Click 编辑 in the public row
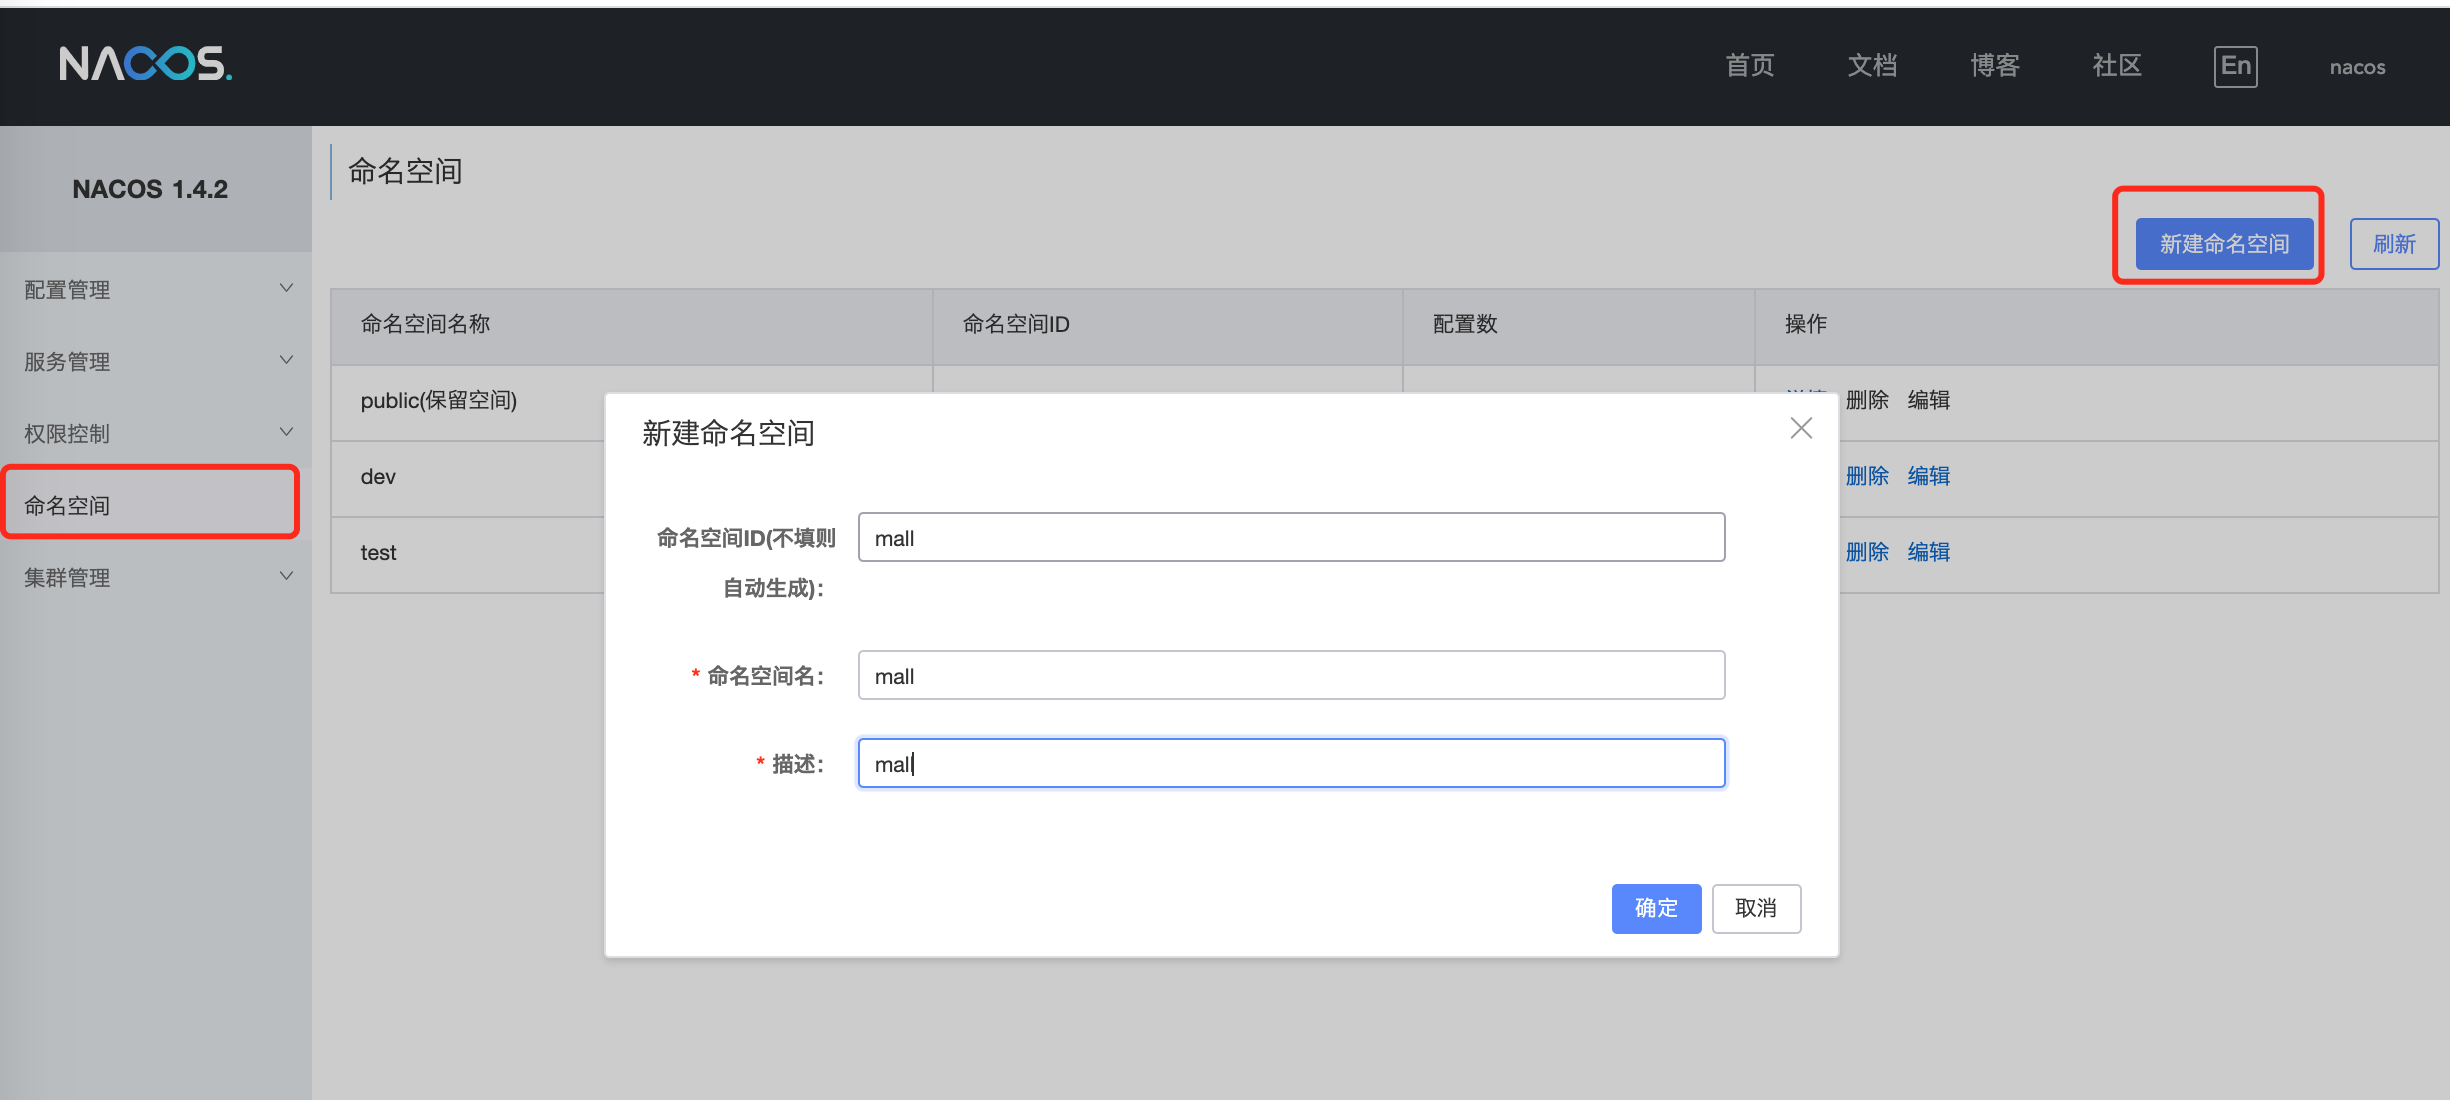Screen dimensions: 2450x1100 click(1929, 400)
